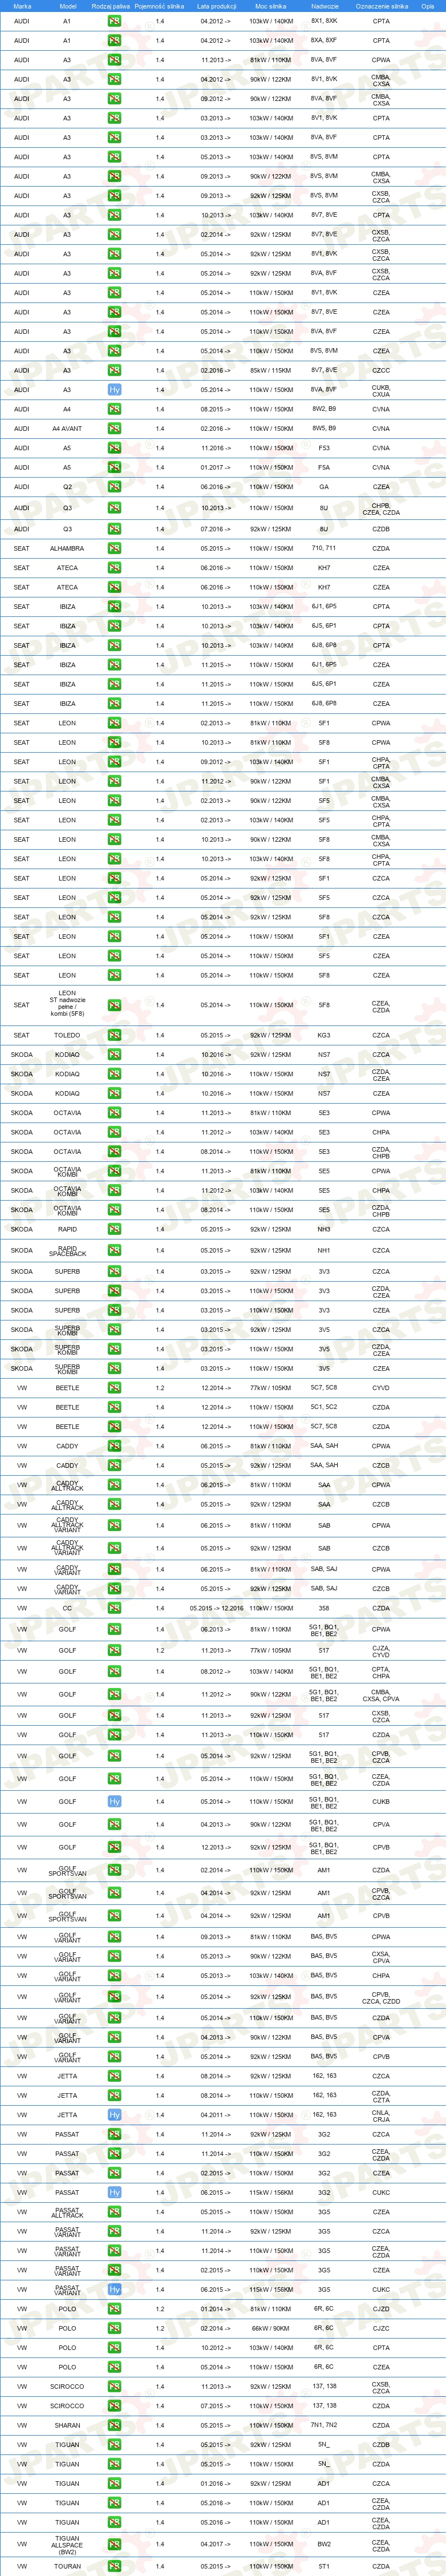The height and width of the screenshot is (2576, 446).
Task: Click the petrol icon in the VW POLO 66kW row
Action: [114, 2328]
